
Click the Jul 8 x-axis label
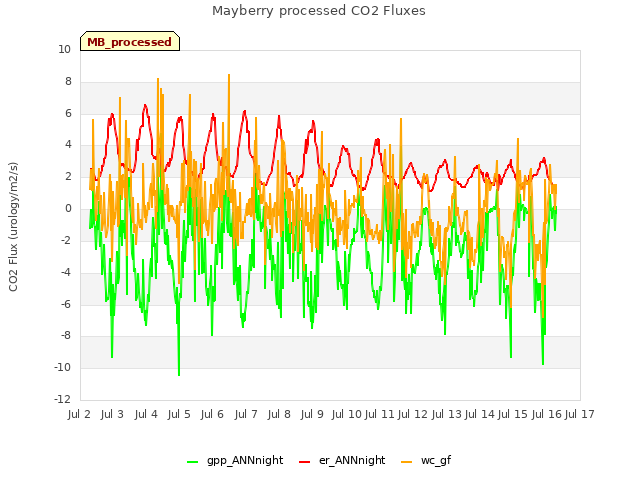279,414
